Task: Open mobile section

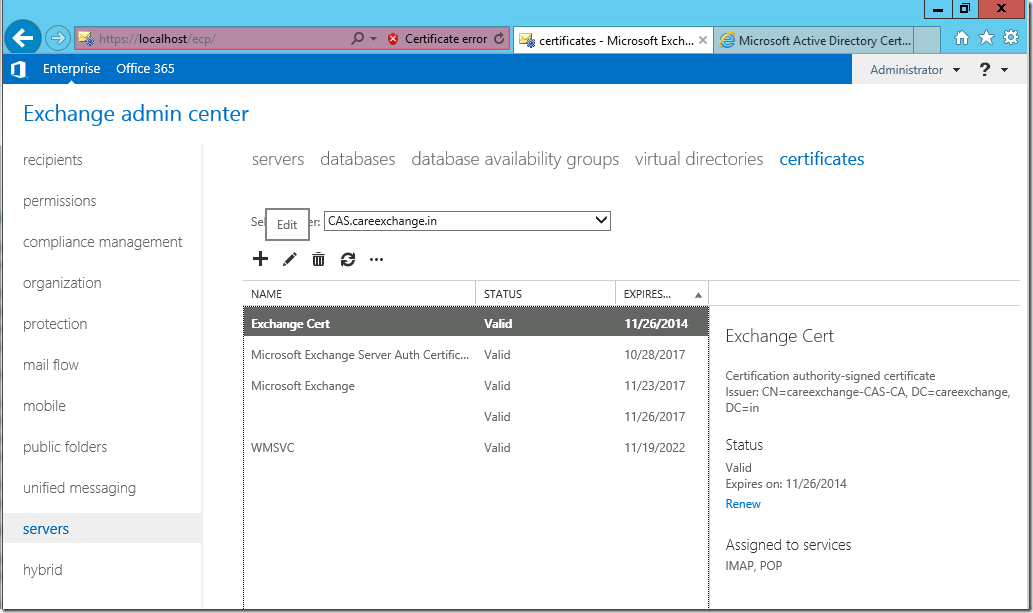Action: [44, 406]
